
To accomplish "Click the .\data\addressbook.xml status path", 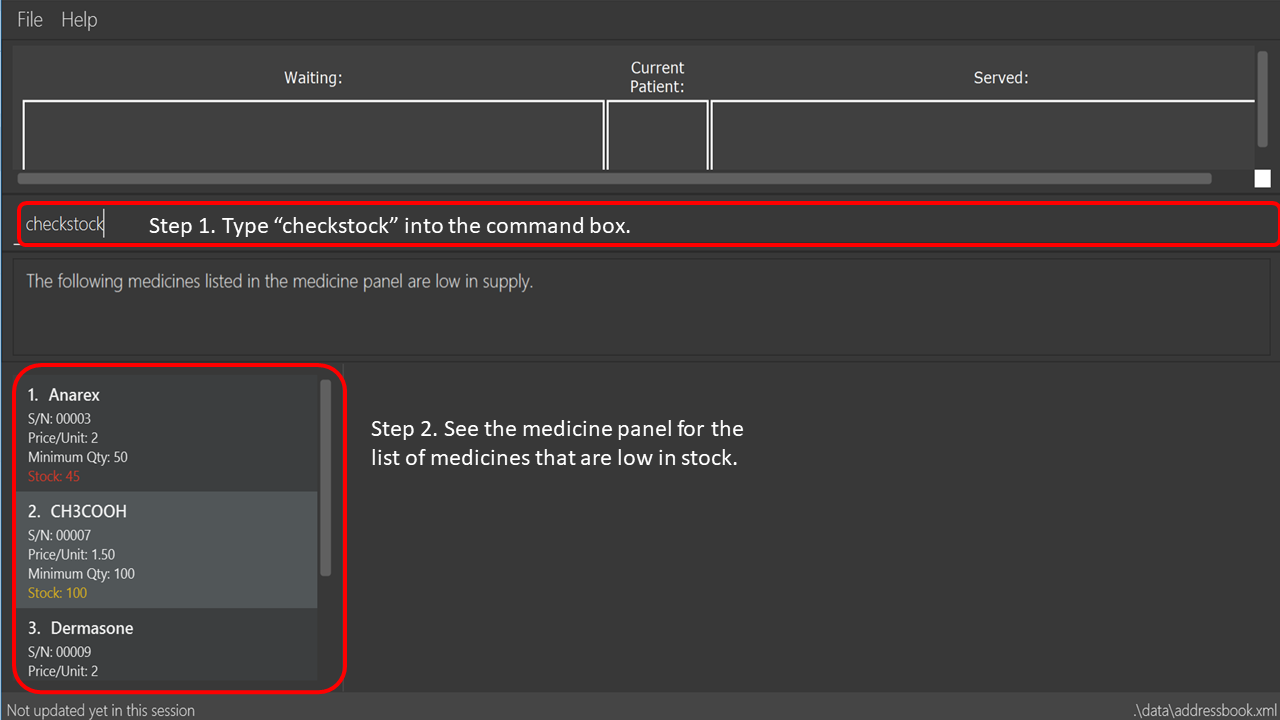I will pos(1205,710).
